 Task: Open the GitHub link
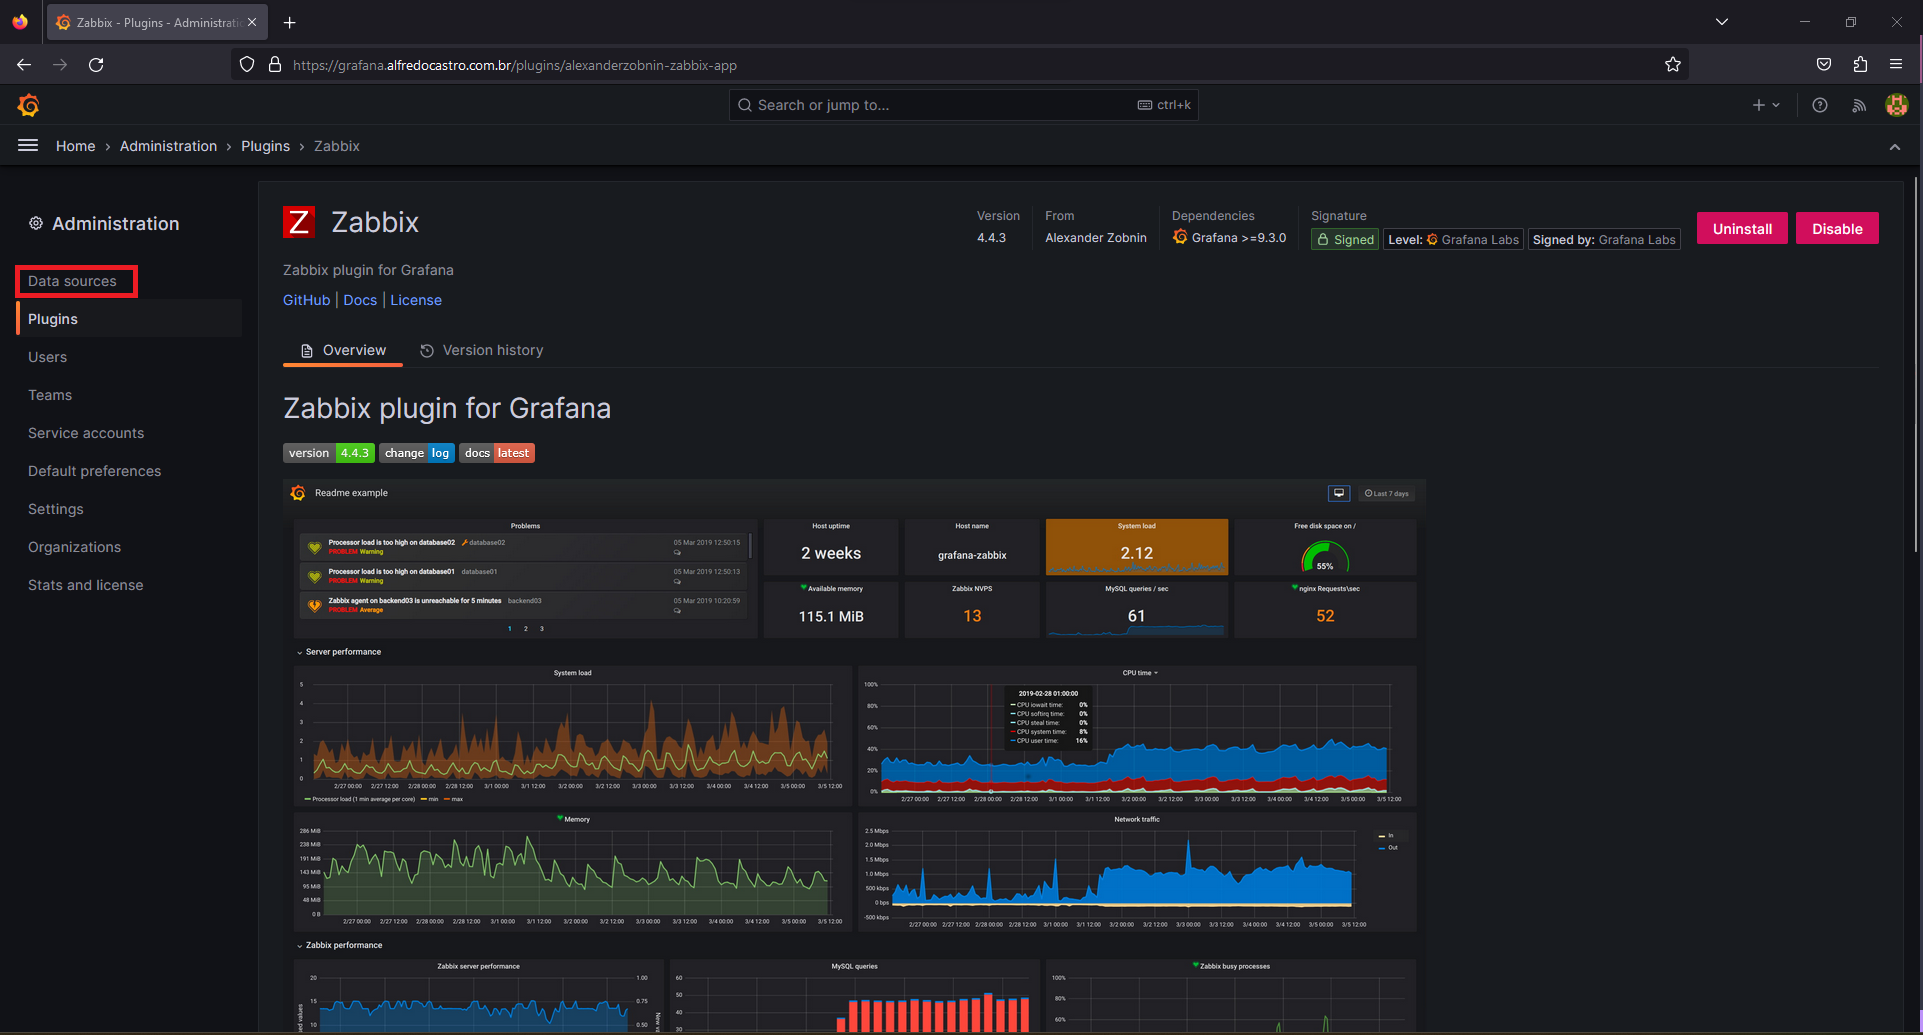306,300
